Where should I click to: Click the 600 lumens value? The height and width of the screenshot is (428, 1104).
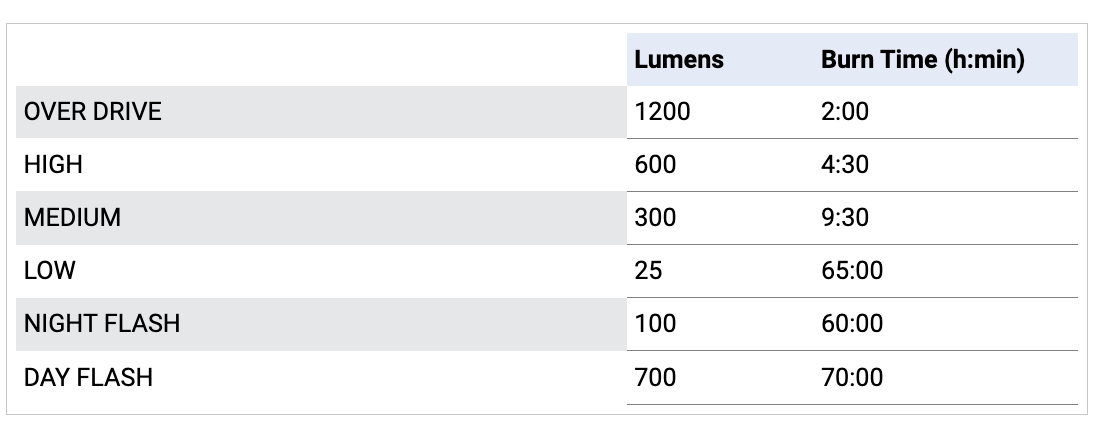656,165
